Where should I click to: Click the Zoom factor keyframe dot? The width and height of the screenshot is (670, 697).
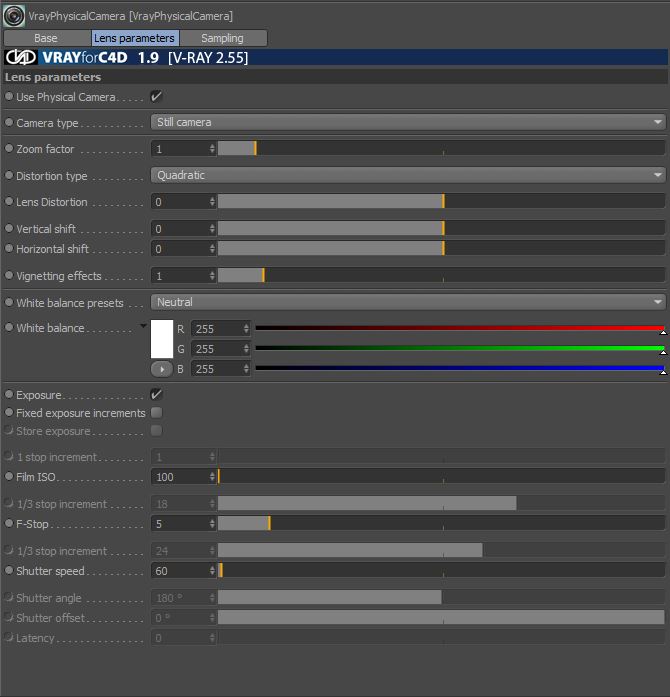9,148
